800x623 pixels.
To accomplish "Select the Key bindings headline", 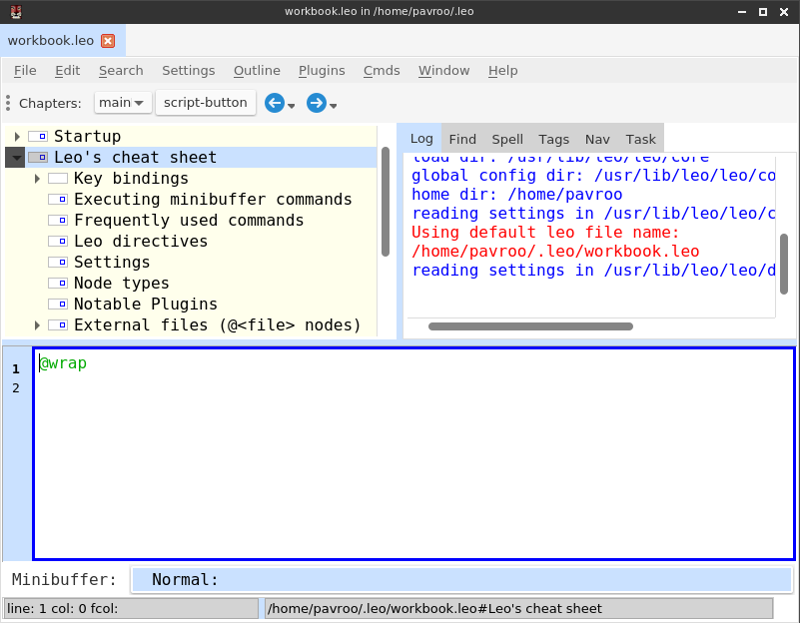I will [131, 179].
